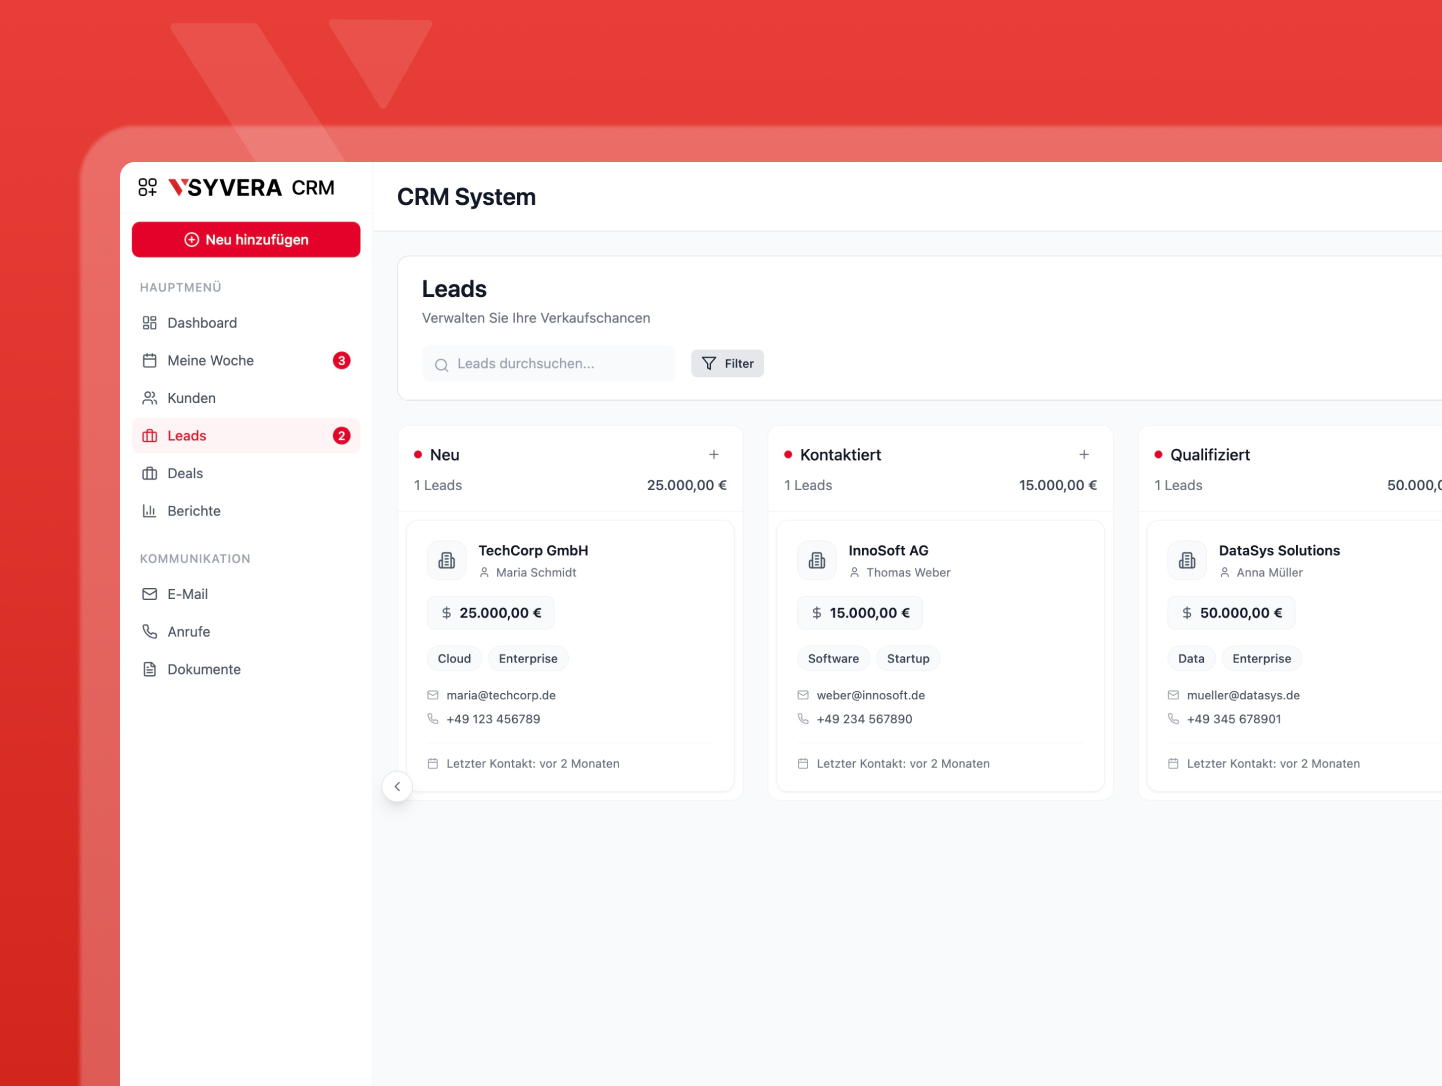This screenshot has width=1442, height=1086.
Task: Open the Filter options
Action: coord(727,363)
